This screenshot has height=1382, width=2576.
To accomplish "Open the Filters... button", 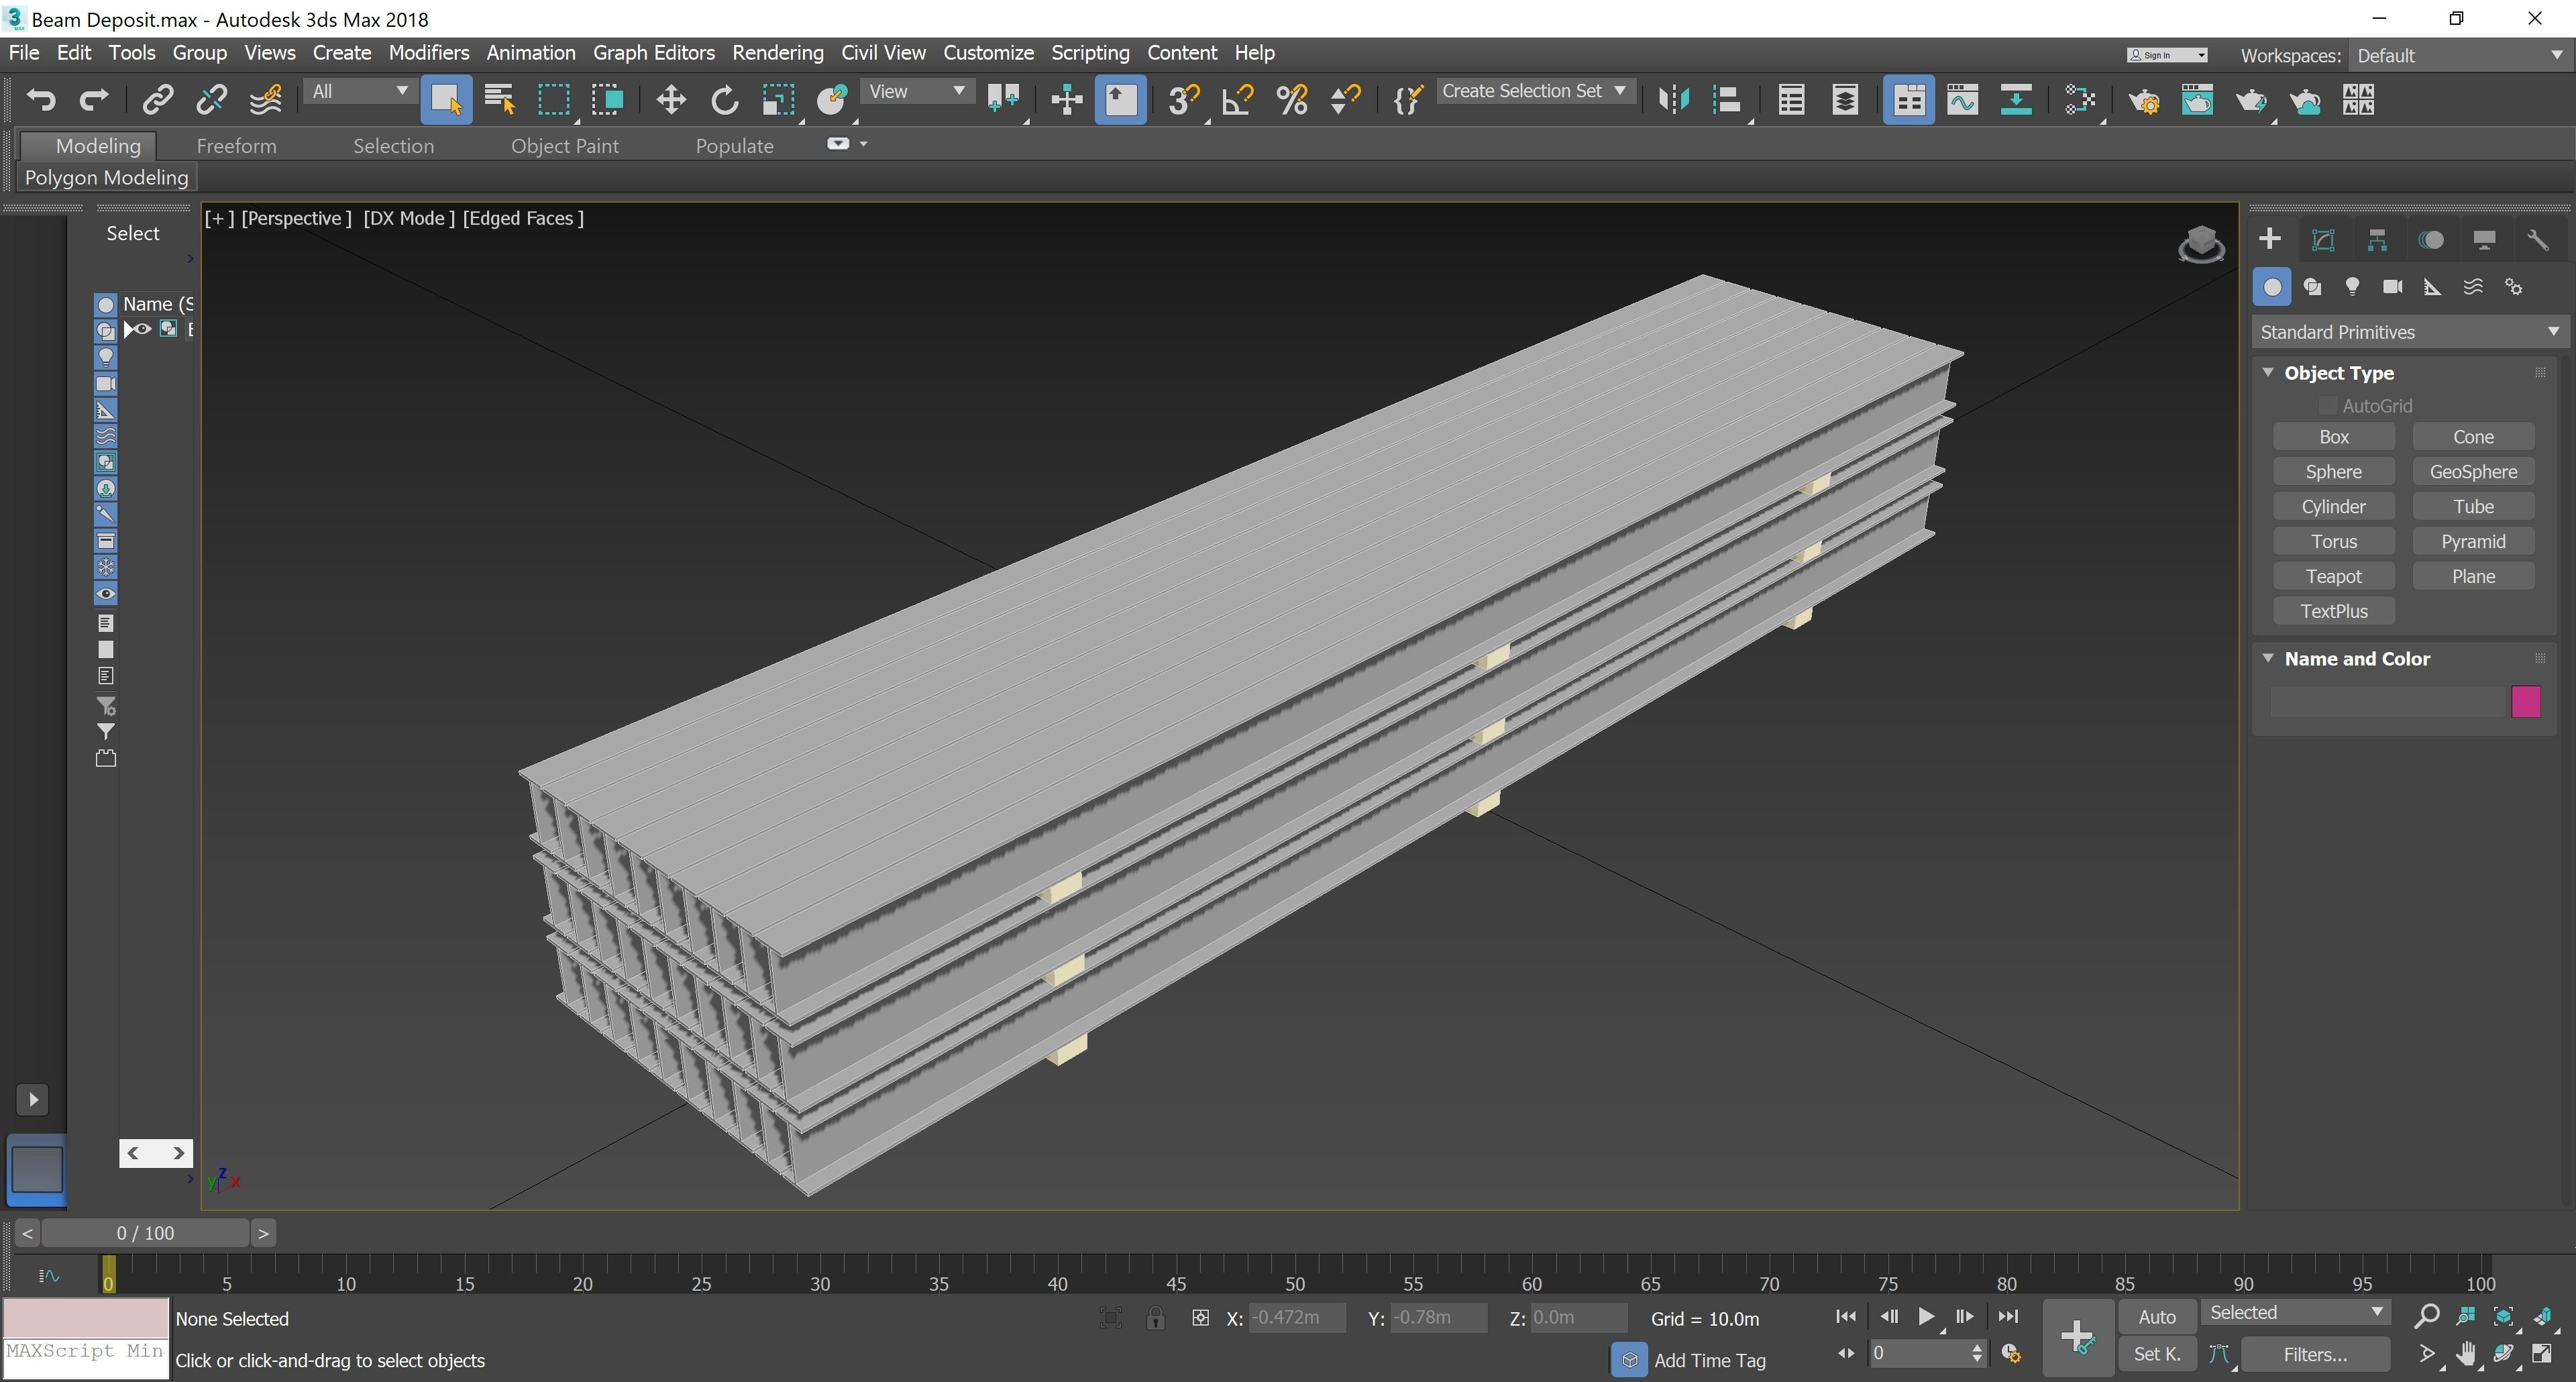I will 2314,1354.
